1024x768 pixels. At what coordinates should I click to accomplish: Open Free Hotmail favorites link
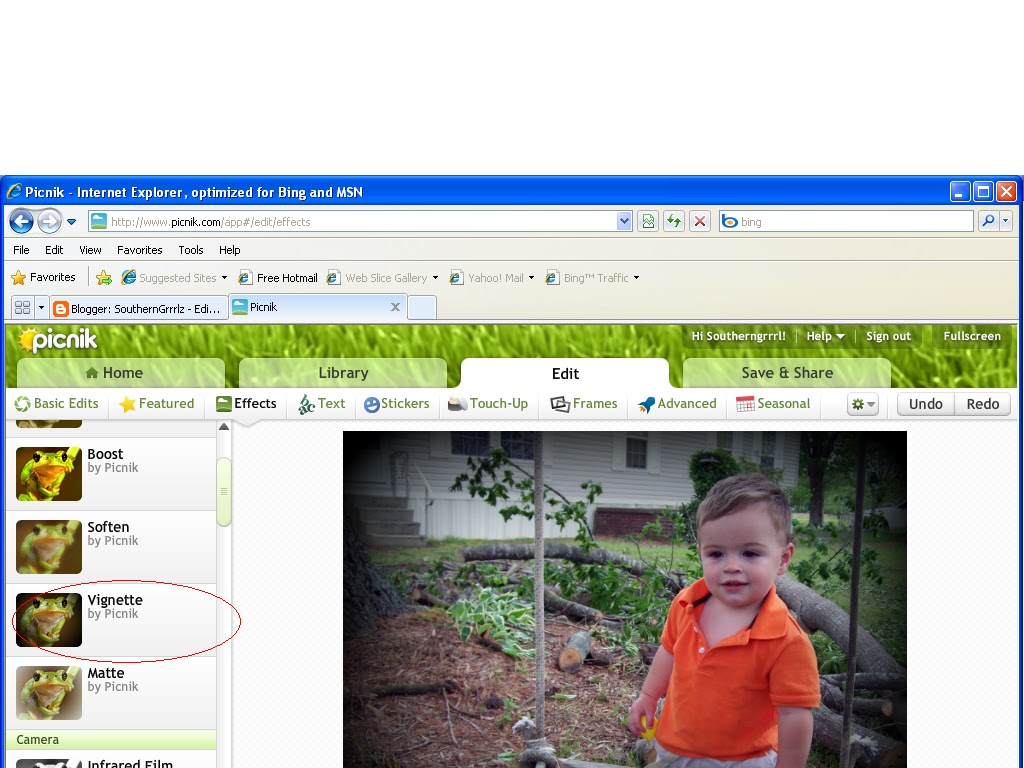(278, 278)
